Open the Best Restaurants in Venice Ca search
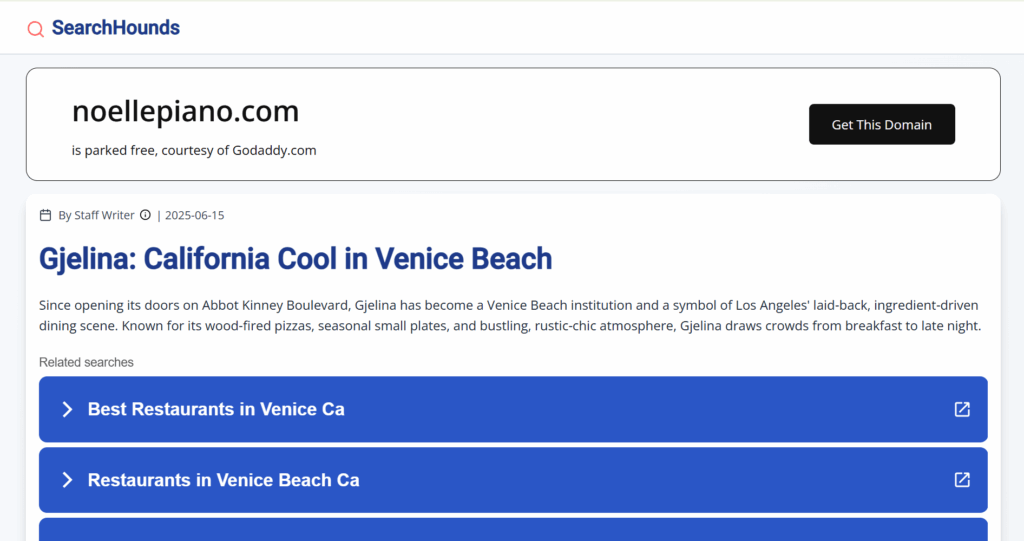This screenshot has height=541, width=1024. pyautogui.click(x=513, y=409)
